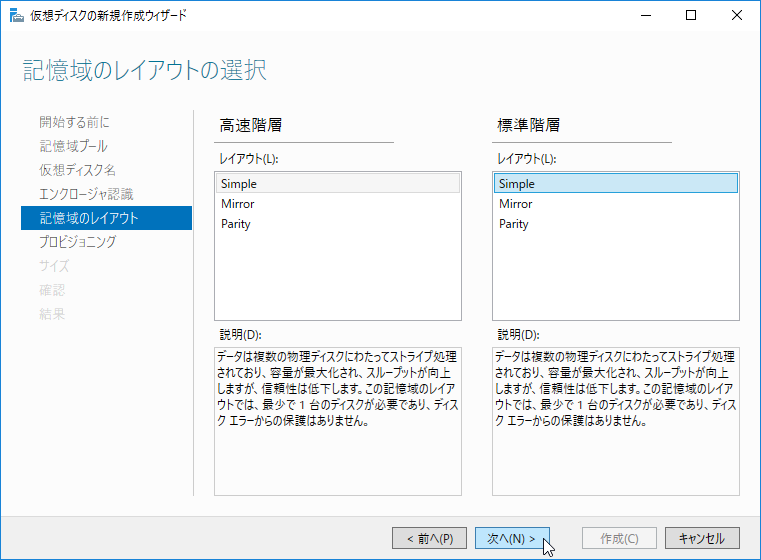Image resolution: width=761 pixels, height=560 pixels.
Task: Switch to 仮想ディスク名 step
Action: click(x=77, y=170)
